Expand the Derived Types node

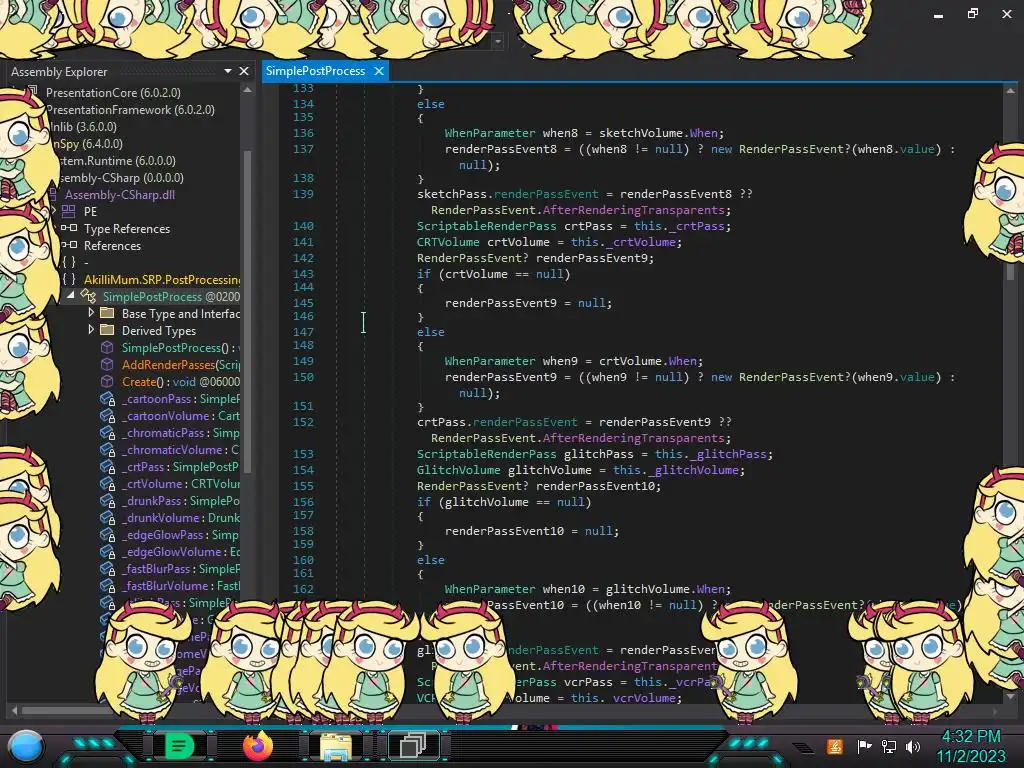(x=91, y=330)
